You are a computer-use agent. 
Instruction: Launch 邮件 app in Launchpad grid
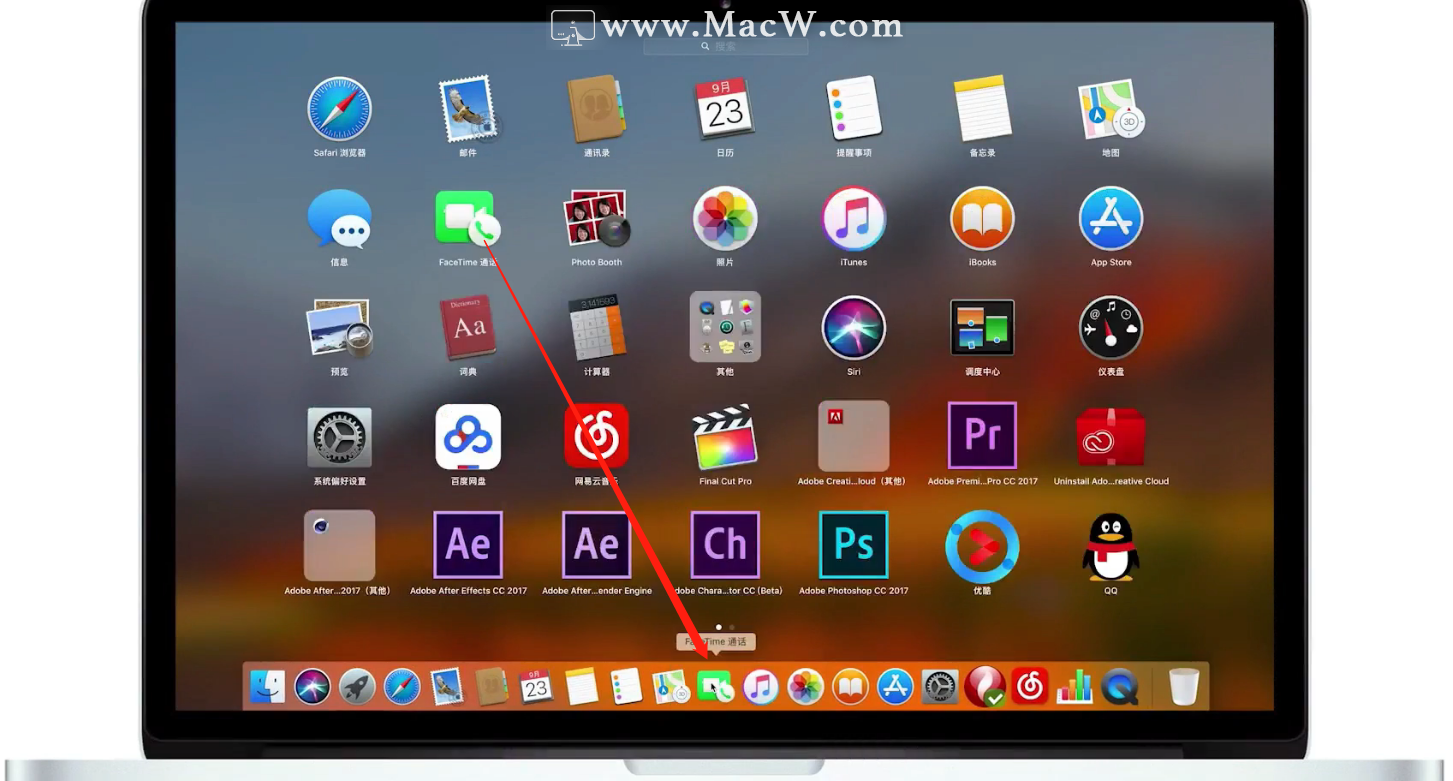[x=468, y=109]
